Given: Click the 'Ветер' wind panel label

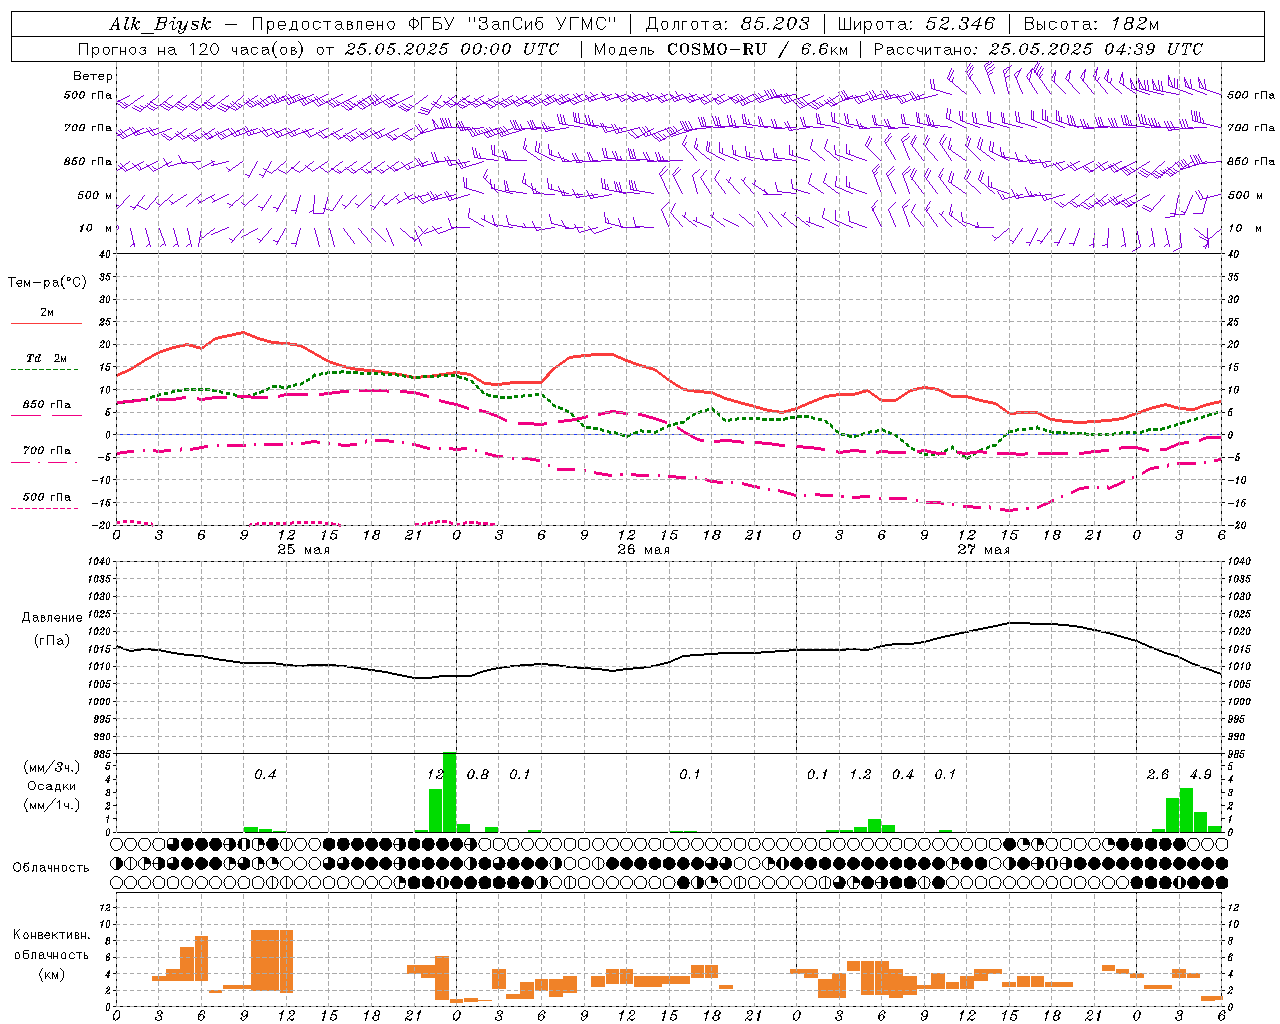Looking at the screenshot, I should (x=93, y=76).
